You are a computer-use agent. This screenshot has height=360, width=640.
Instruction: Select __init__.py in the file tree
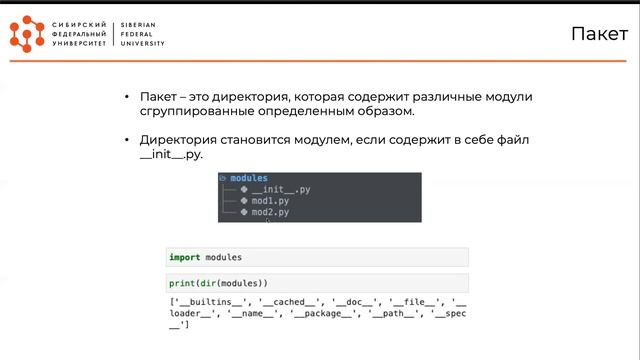281,189
